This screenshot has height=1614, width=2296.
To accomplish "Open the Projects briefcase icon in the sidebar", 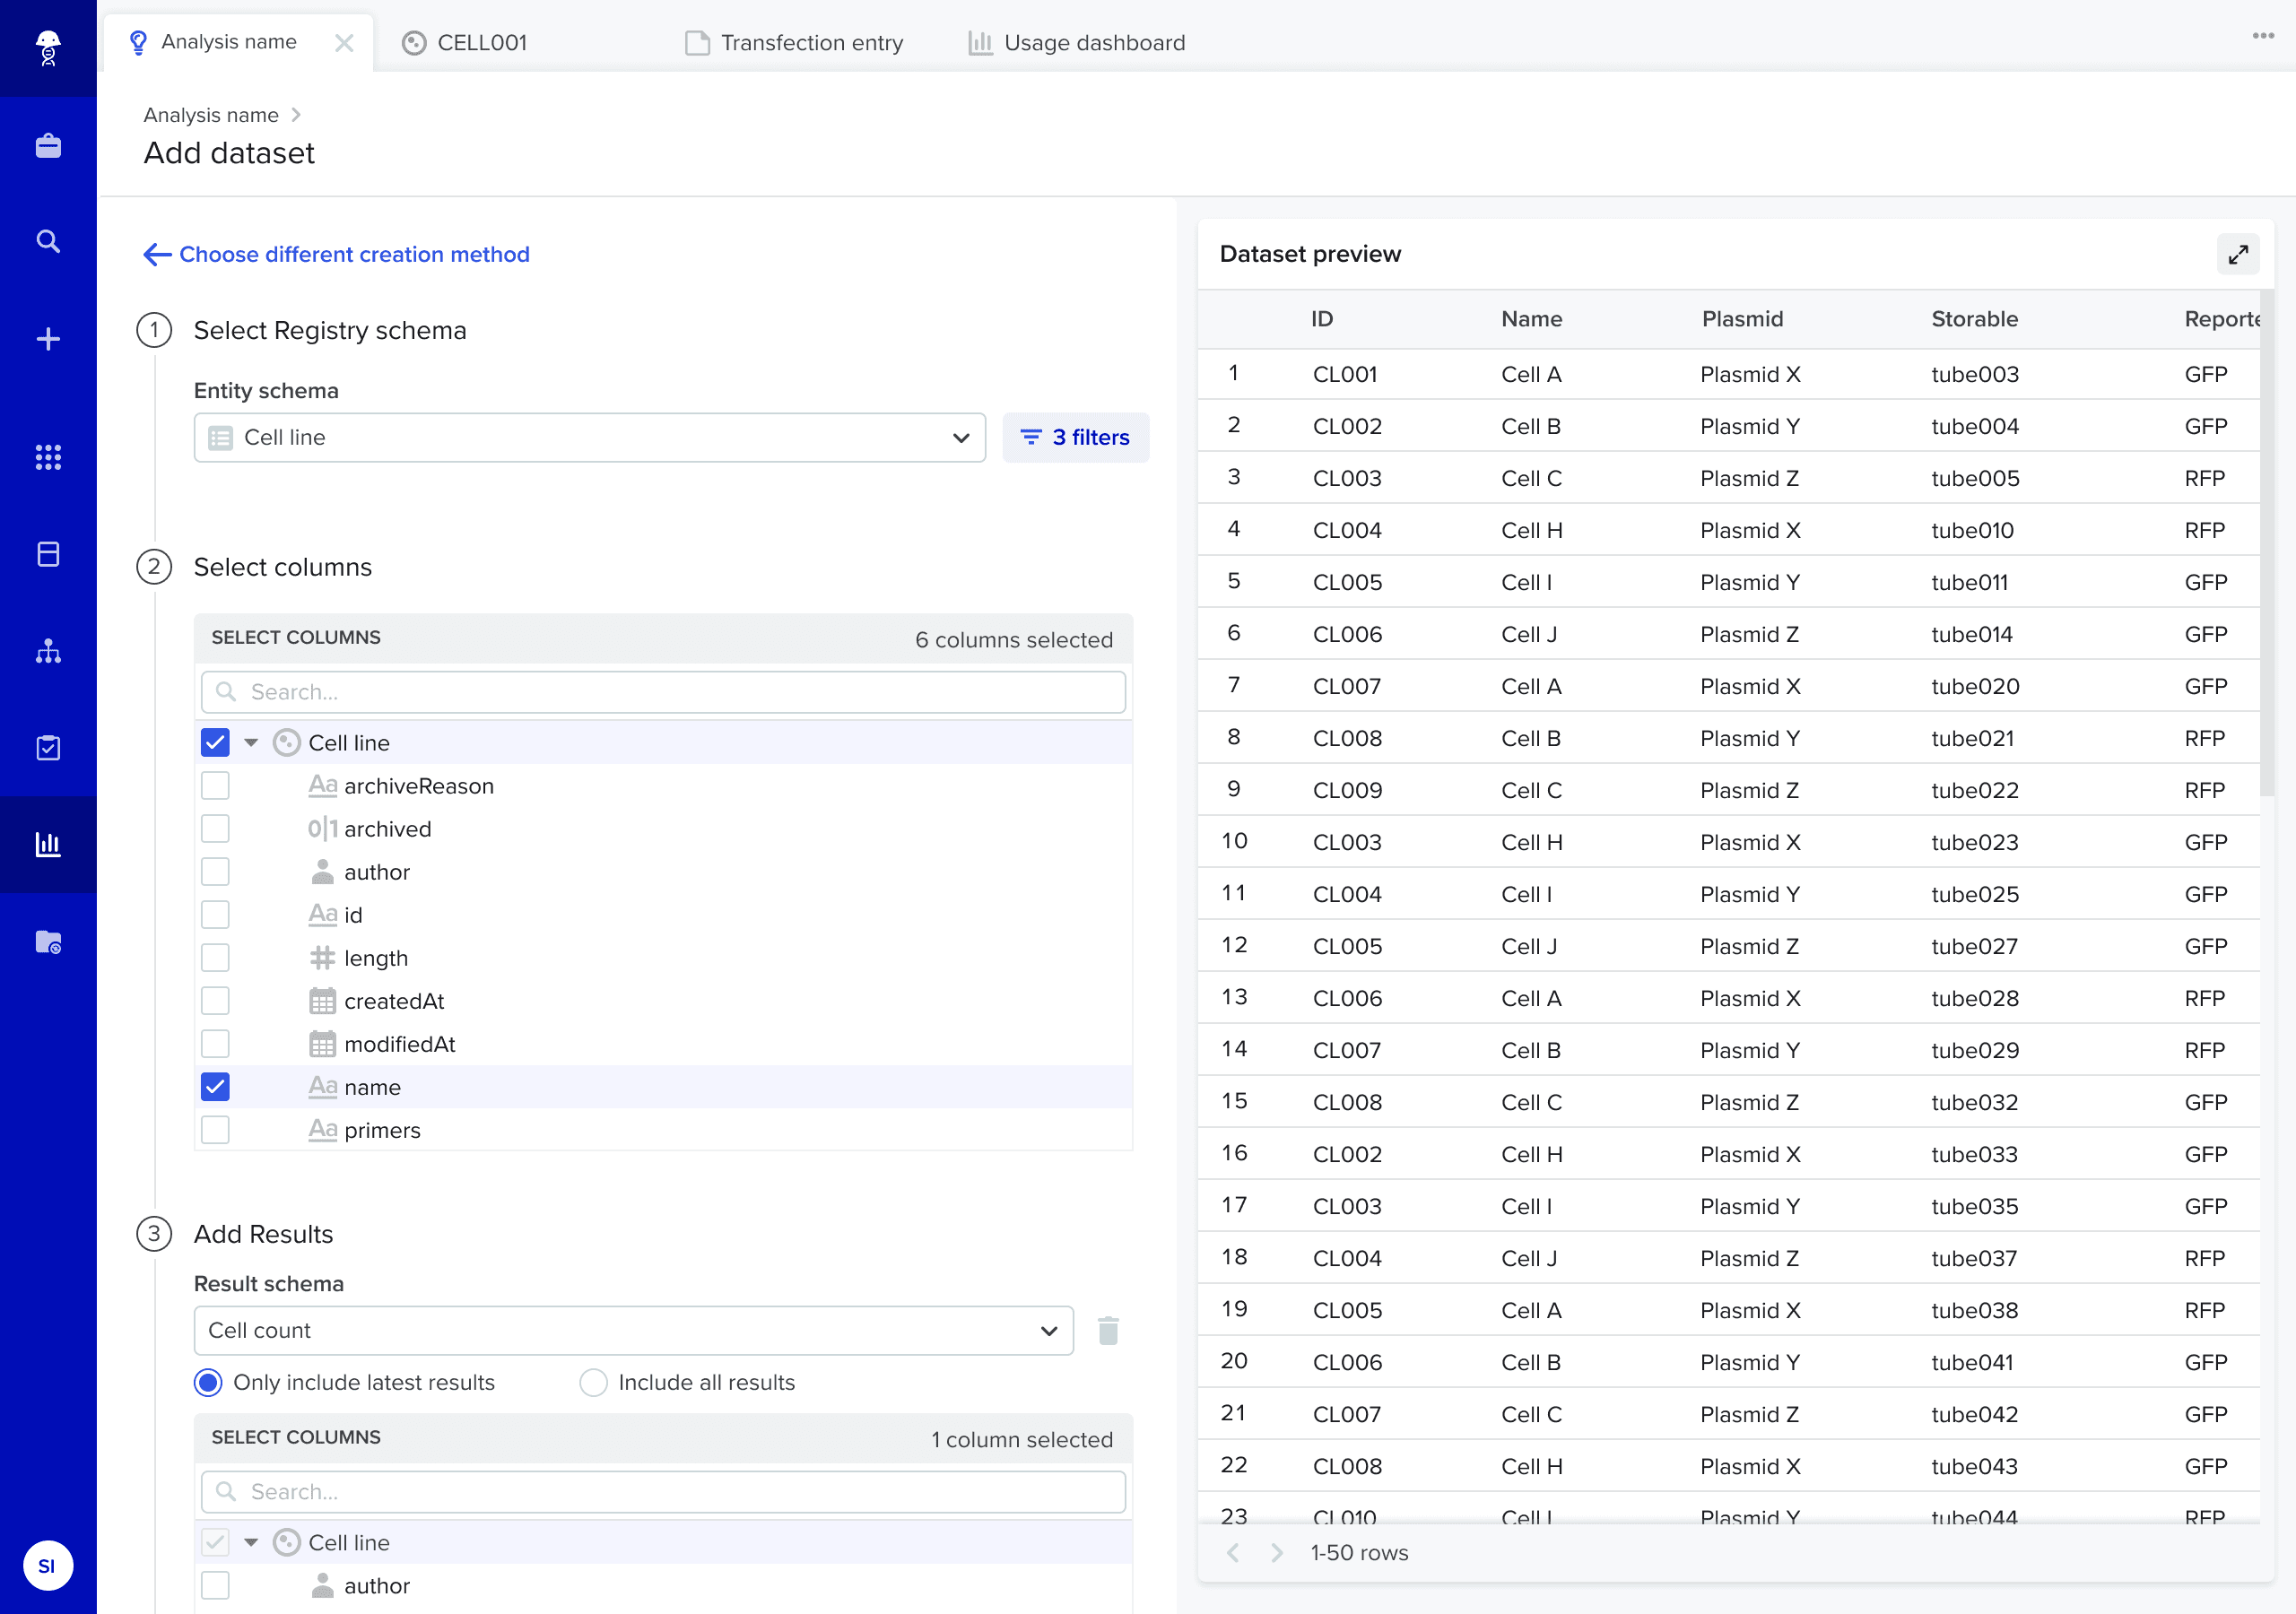I will [x=48, y=146].
